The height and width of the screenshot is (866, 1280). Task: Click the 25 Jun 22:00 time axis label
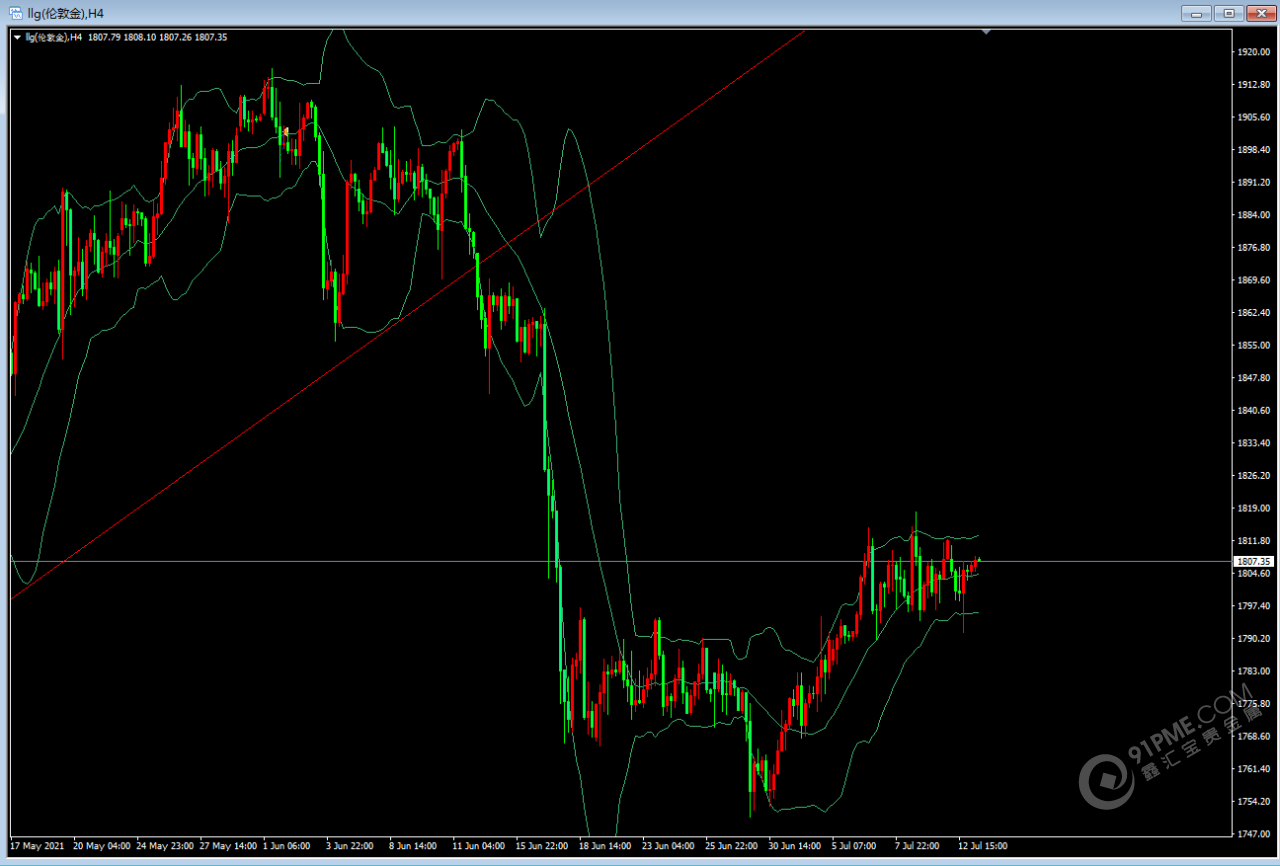[x=730, y=845]
